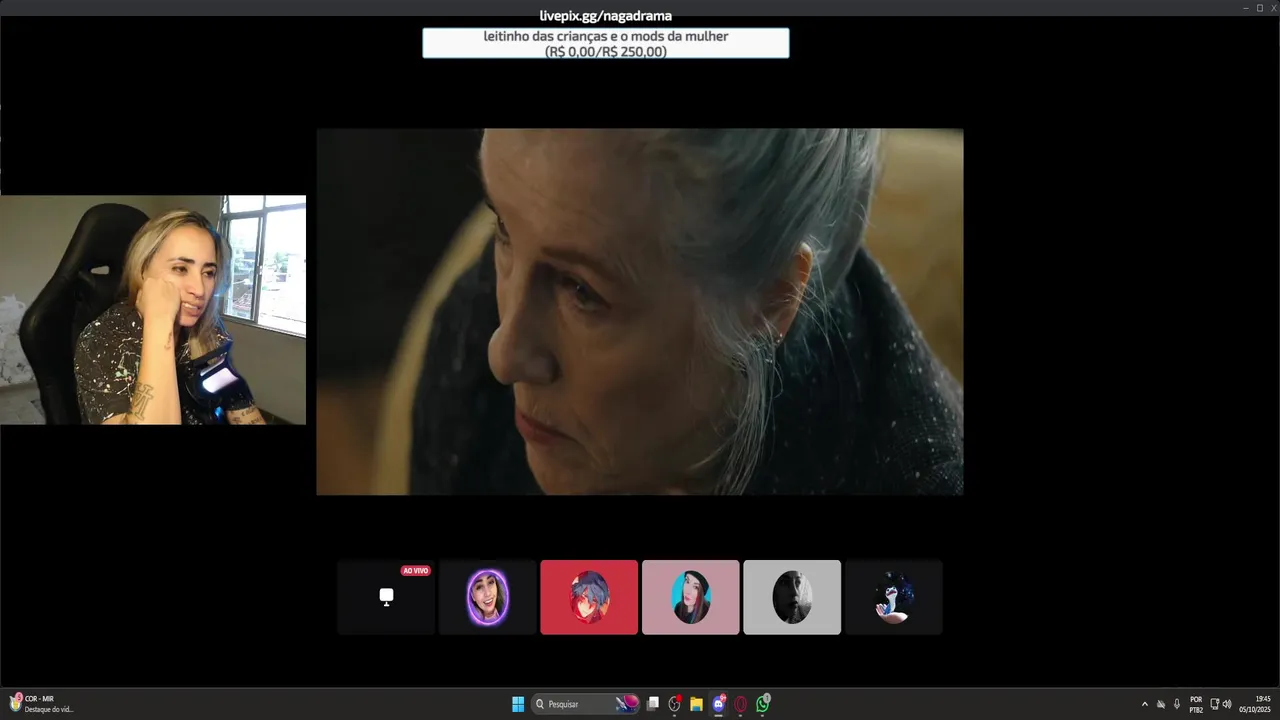Open the POR PTB2 language switcher
The width and height of the screenshot is (1280, 720).
click(x=1196, y=704)
